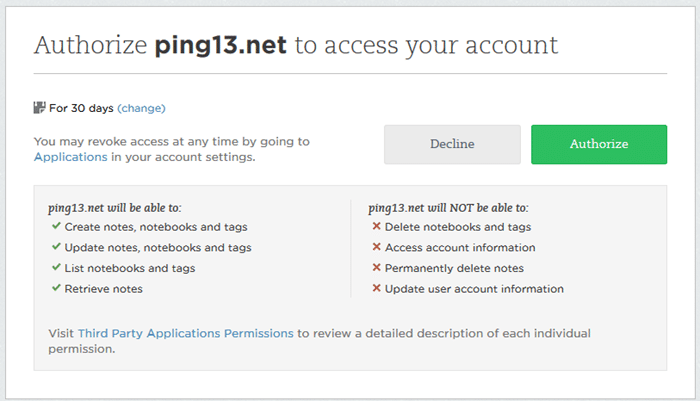This screenshot has height=401, width=700.
Task: Select the "Retrieve notes" permission text
Action: (x=104, y=289)
